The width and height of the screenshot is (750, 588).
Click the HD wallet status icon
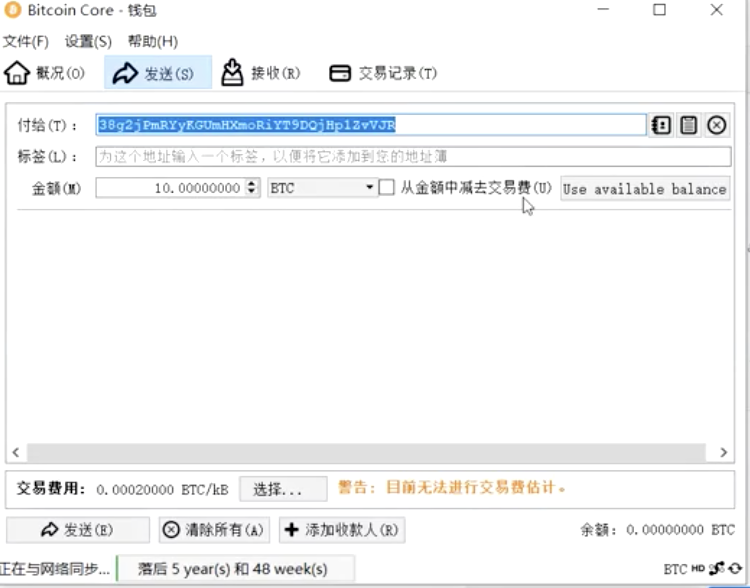pyautogui.click(x=698, y=568)
